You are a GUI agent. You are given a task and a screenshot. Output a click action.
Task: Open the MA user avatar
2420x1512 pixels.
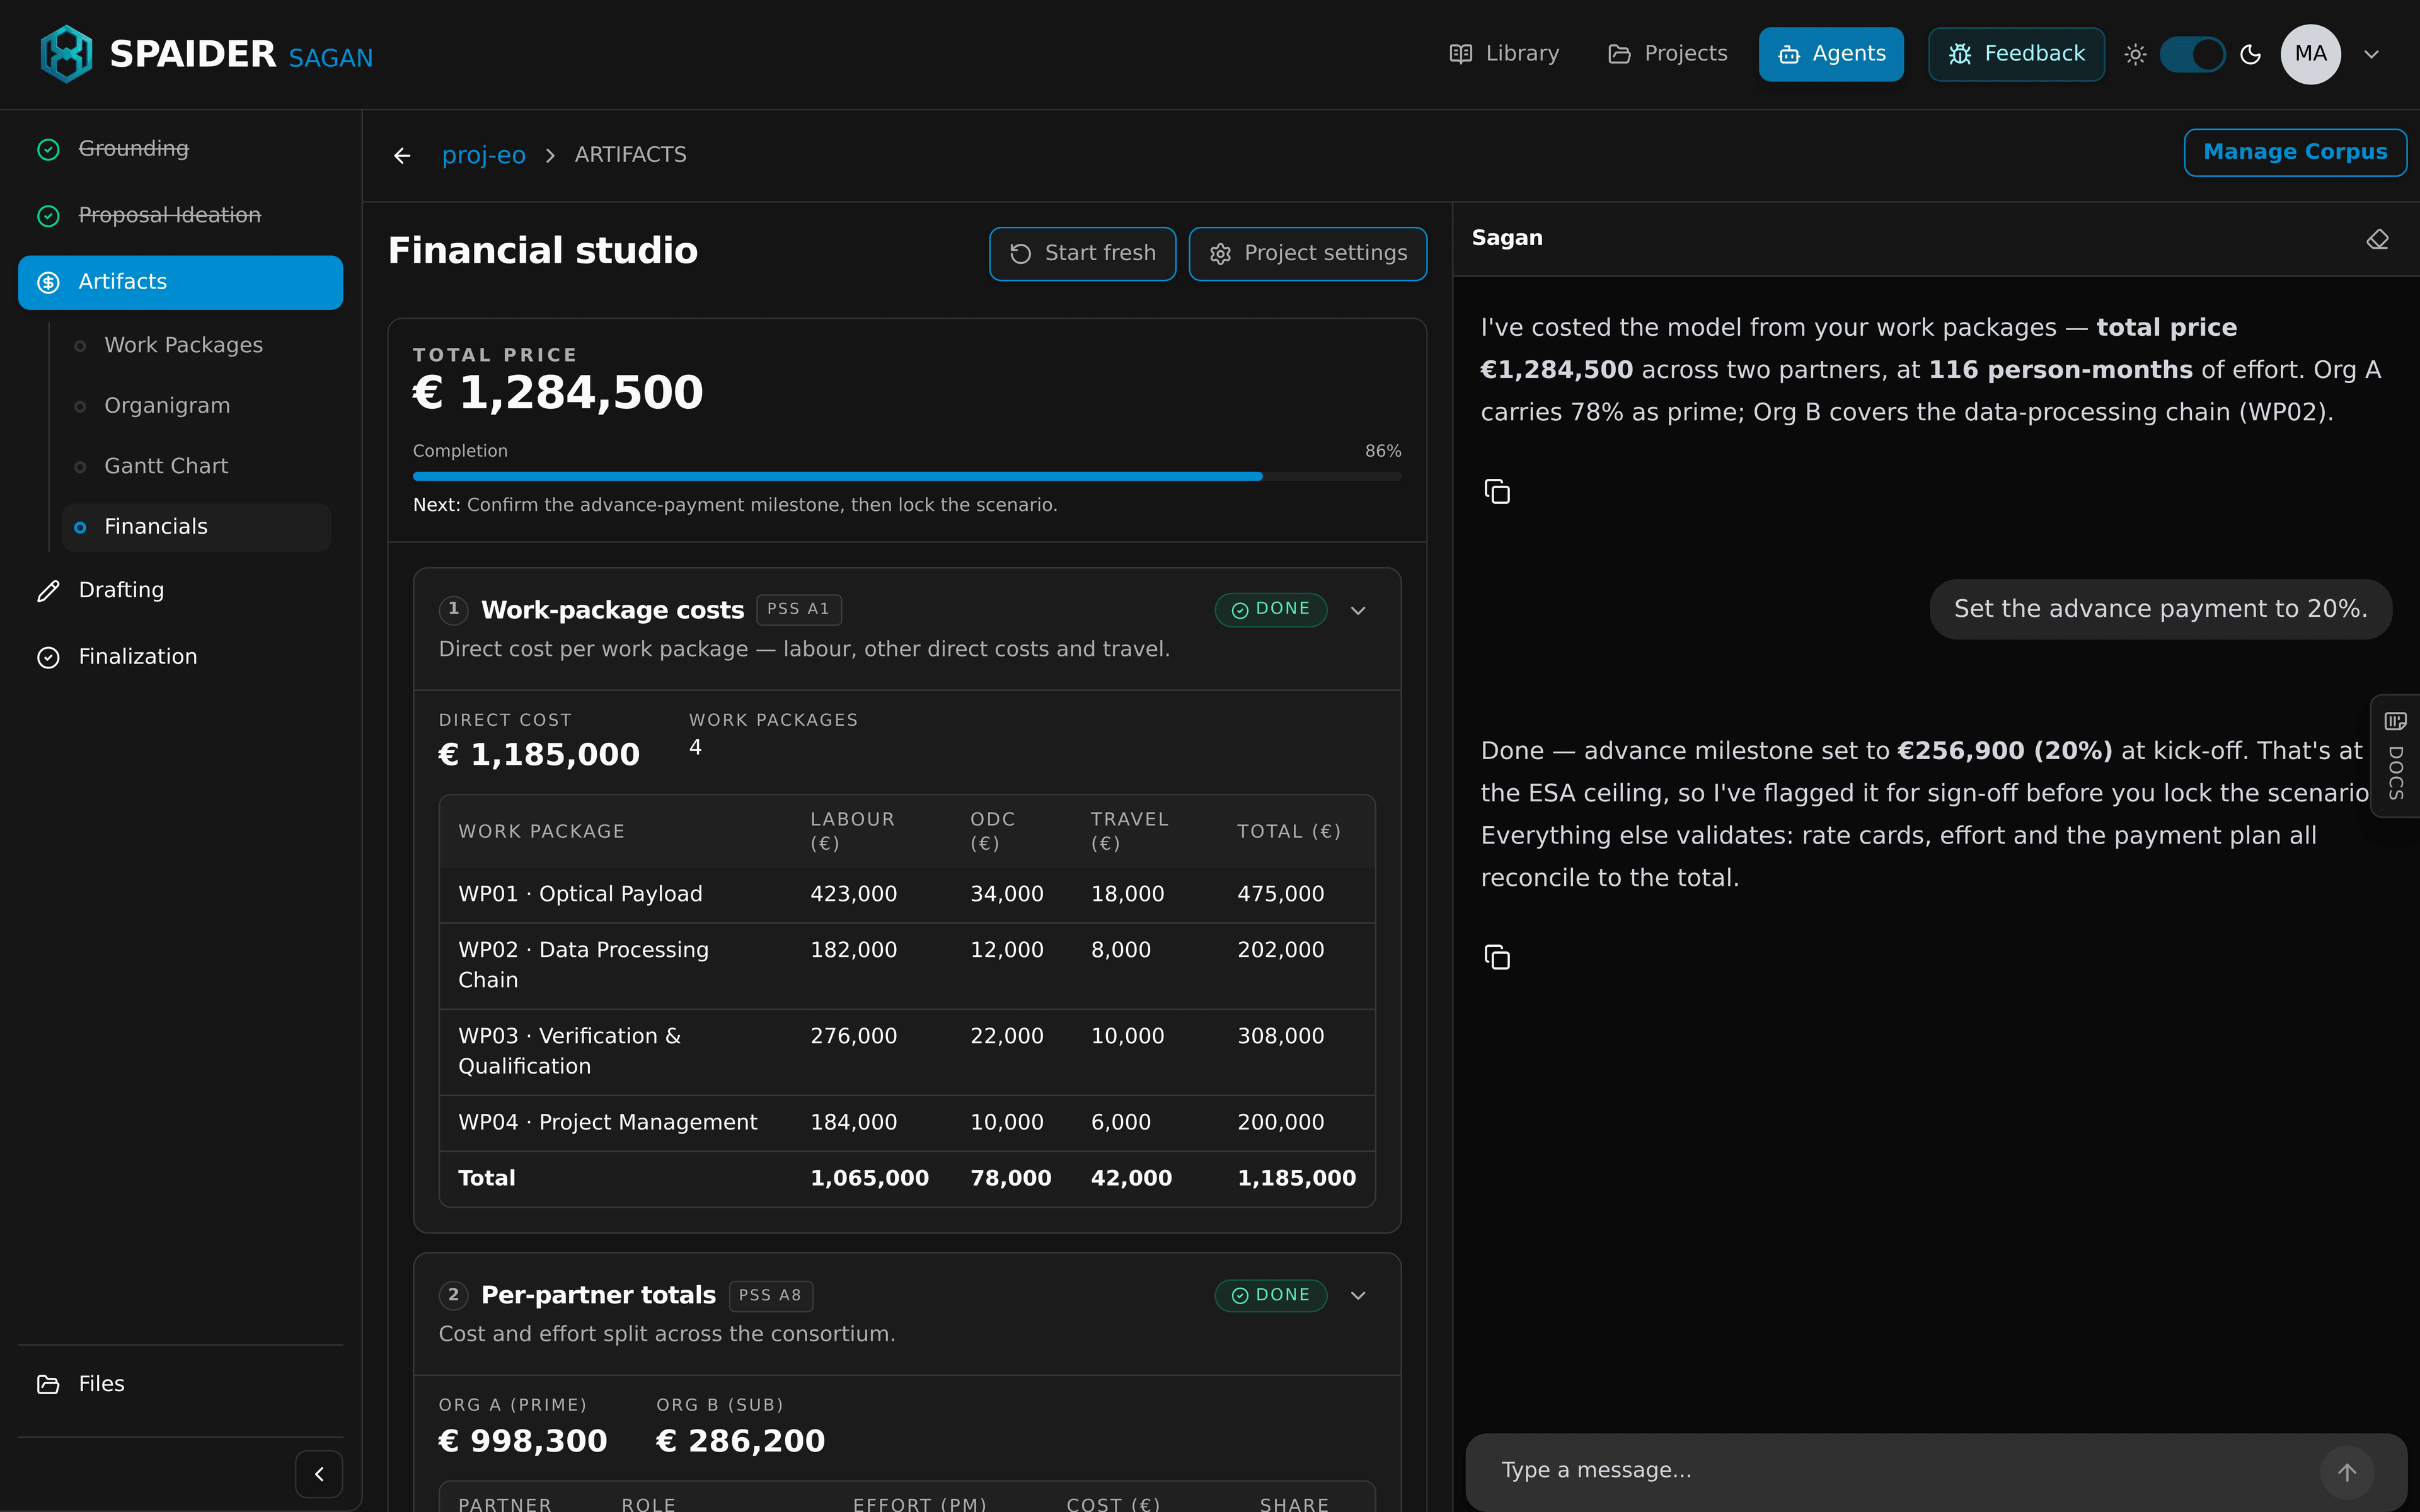coord(2310,54)
